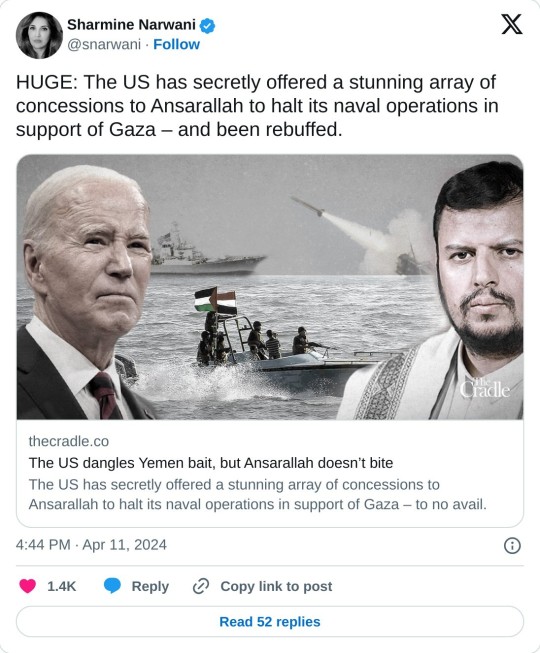Open the info circle icon
Viewport: 540px width, 653px height.
tap(512, 545)
